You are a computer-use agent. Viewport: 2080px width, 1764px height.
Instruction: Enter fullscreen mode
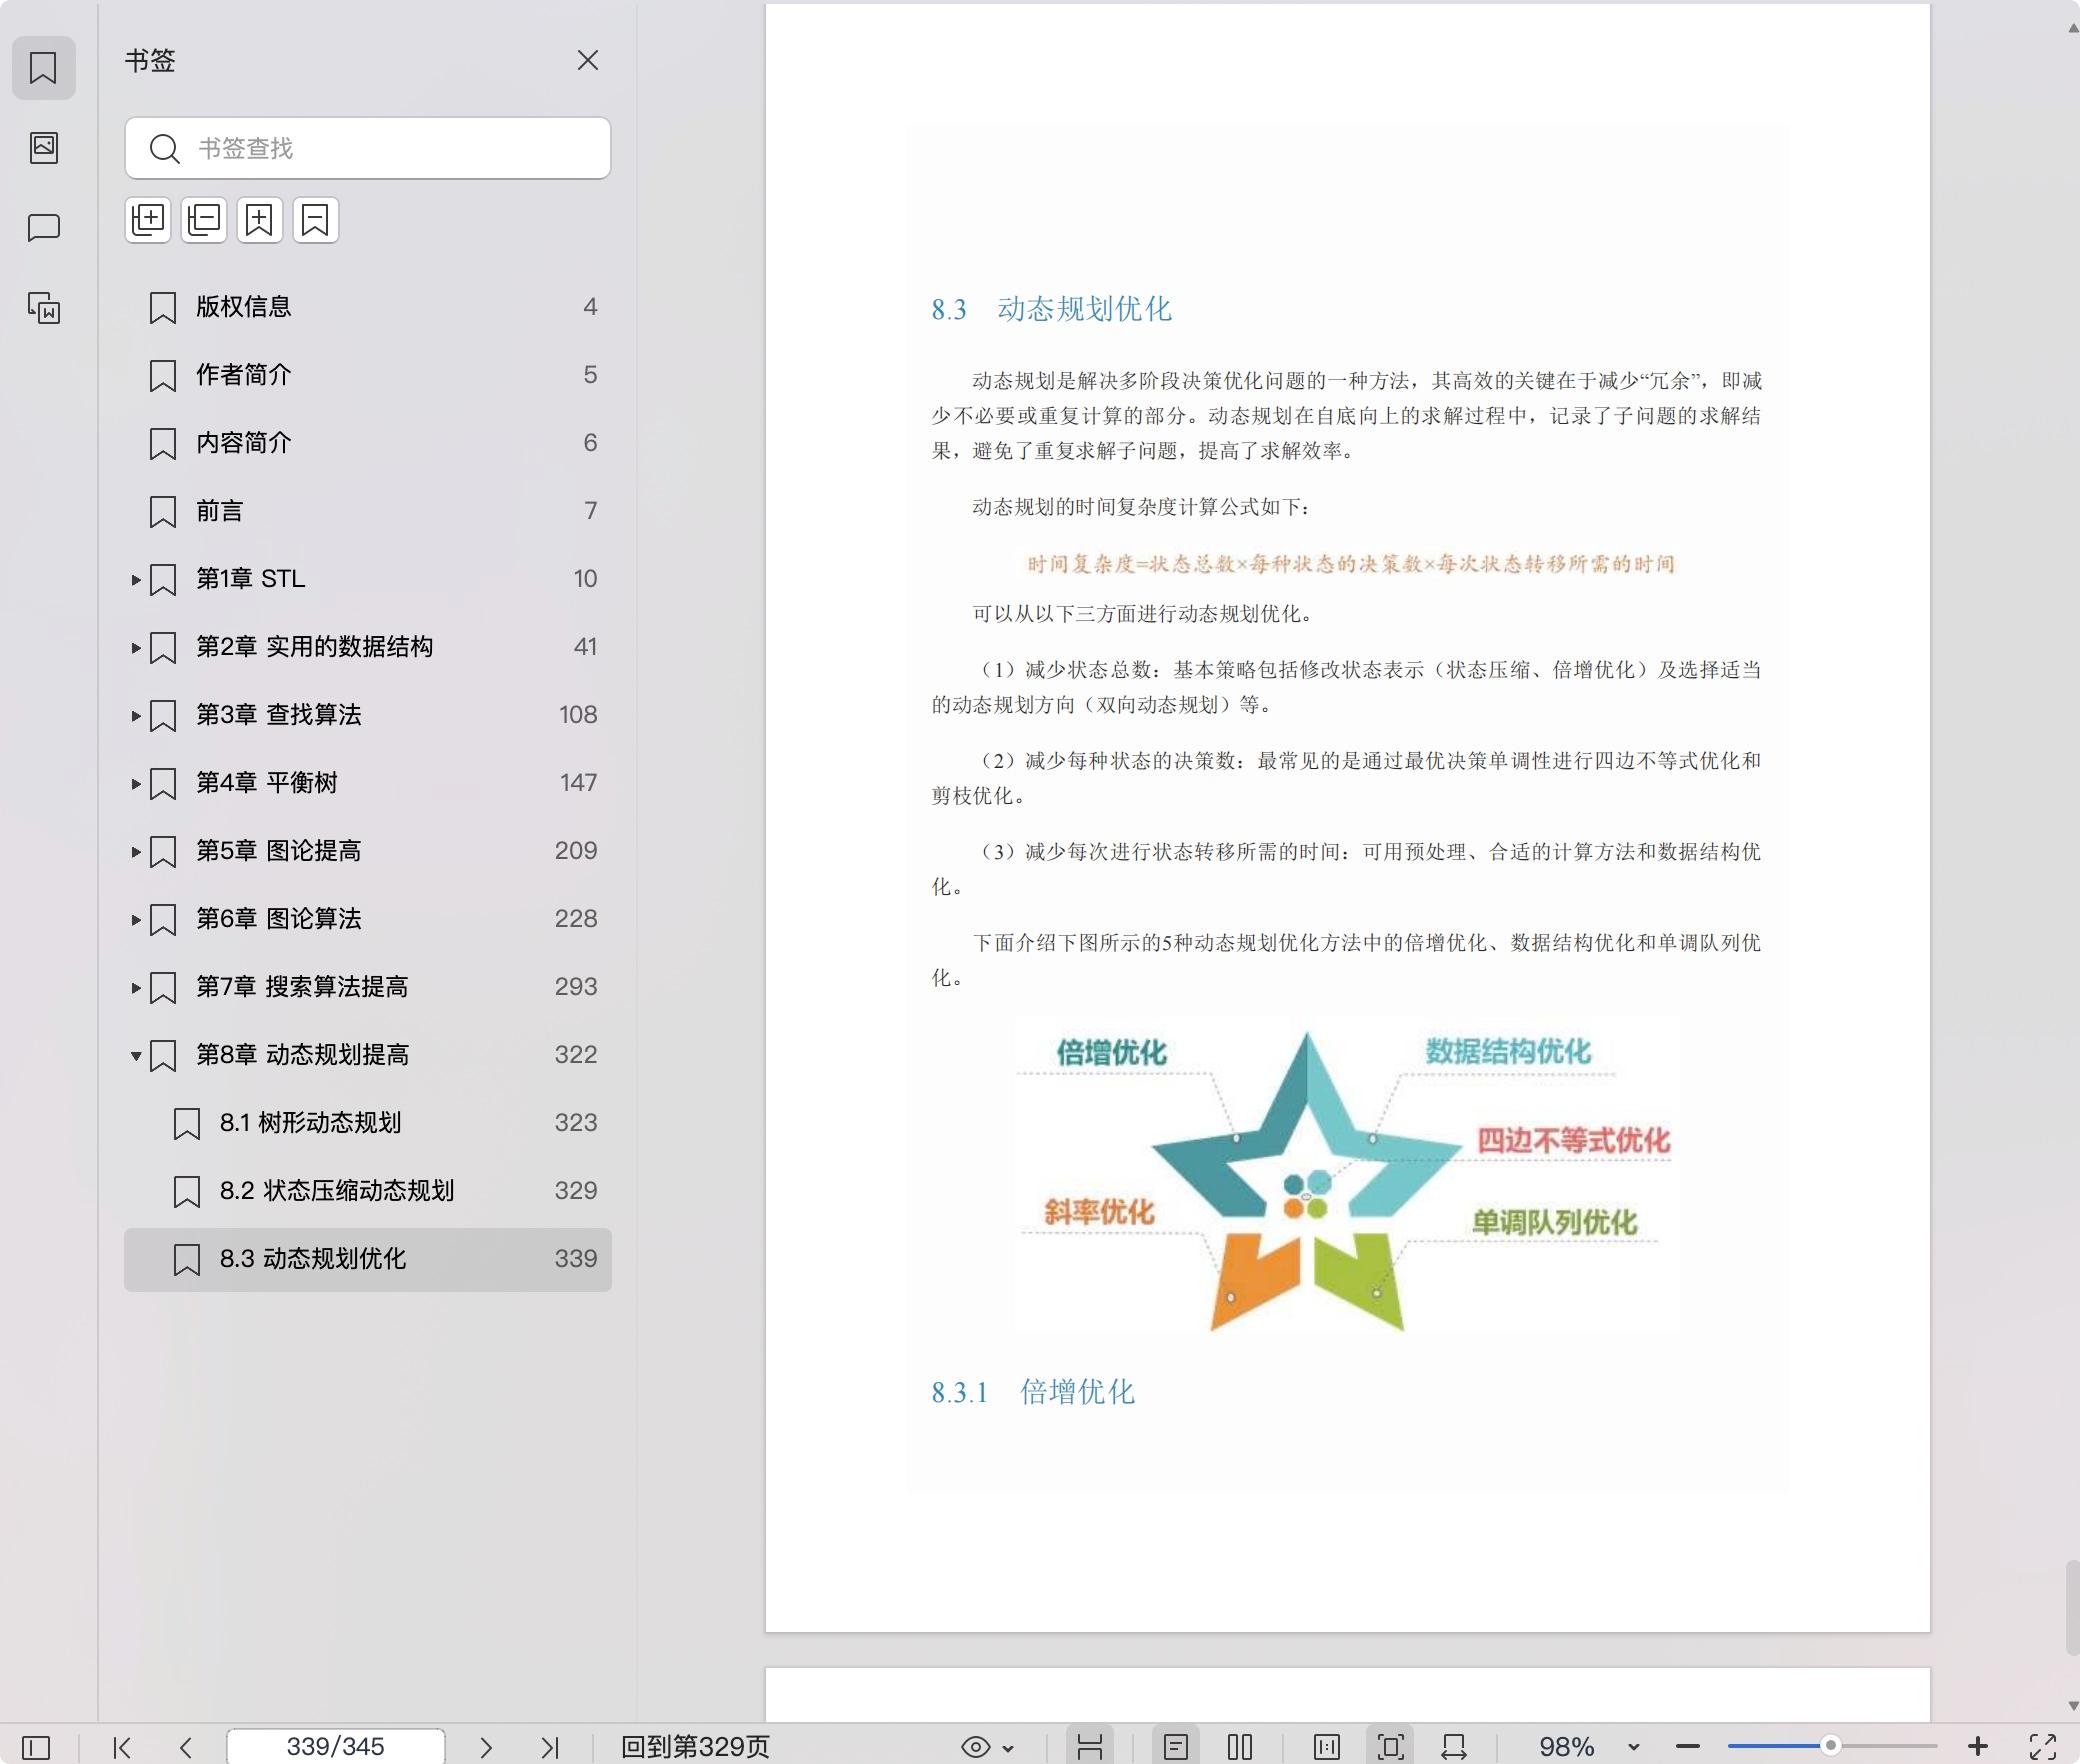pos(2042,1747)
